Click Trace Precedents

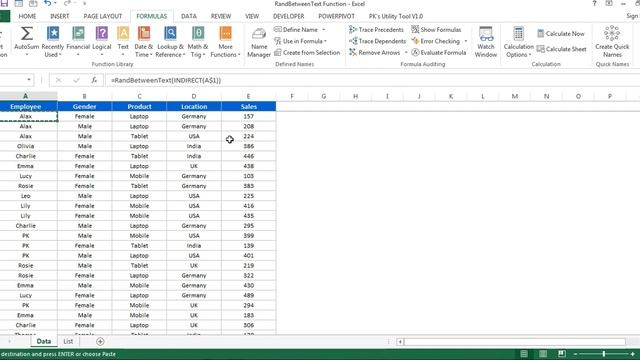click(x=376, y=30)
